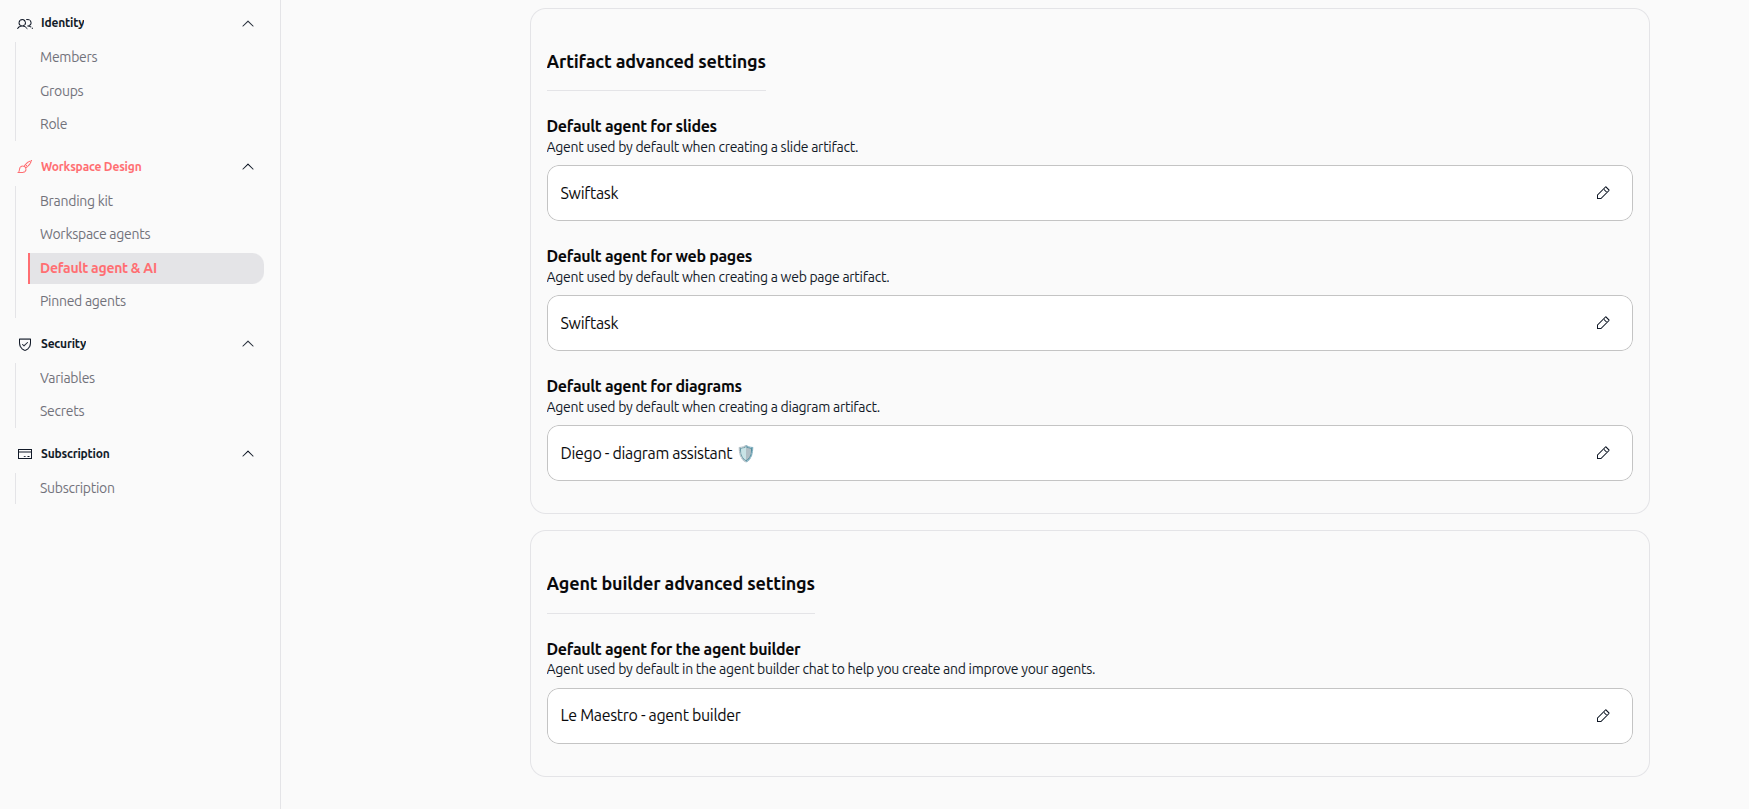
Task: Click the Default agent for slides label
Action: point(632,126)
